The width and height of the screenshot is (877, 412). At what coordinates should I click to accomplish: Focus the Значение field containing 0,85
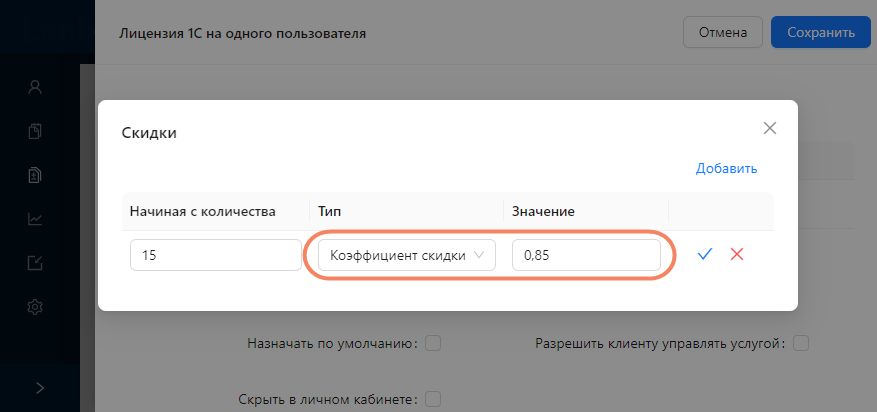586,255
